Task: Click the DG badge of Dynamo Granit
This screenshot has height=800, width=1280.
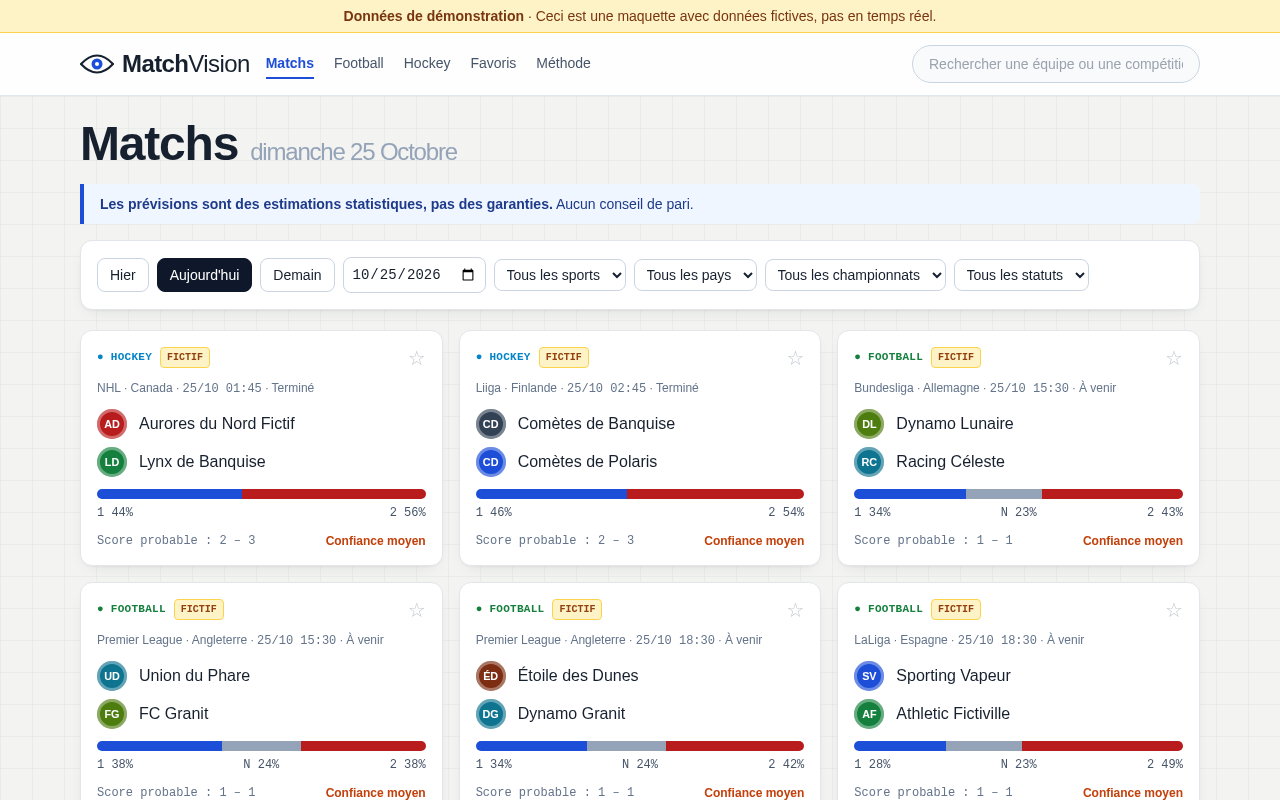Action: point(491,714)
